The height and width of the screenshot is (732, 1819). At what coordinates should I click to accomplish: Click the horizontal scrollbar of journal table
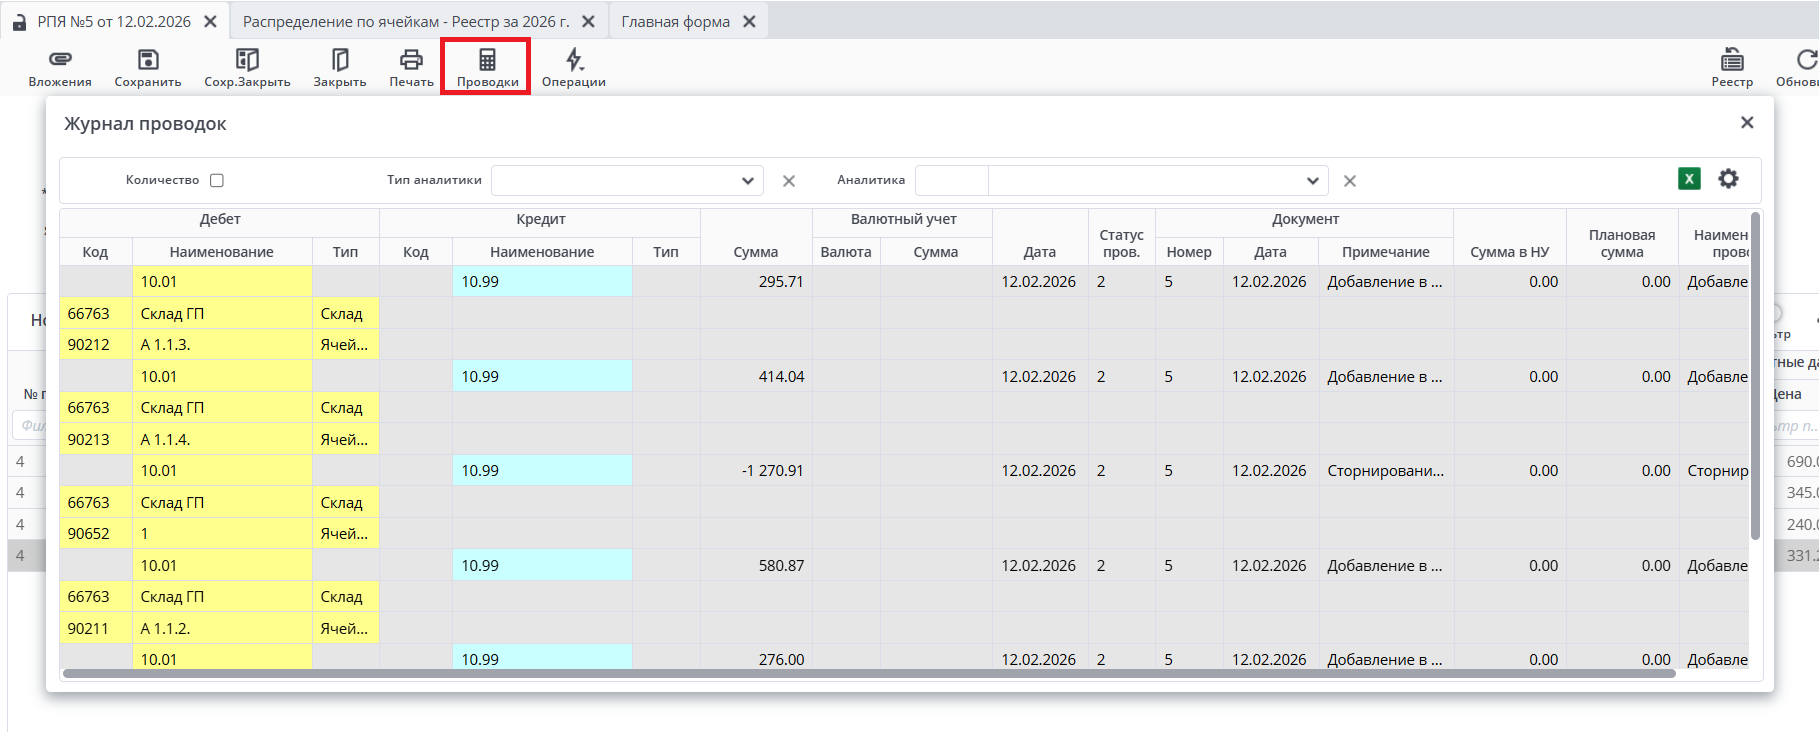click(868, 674)
